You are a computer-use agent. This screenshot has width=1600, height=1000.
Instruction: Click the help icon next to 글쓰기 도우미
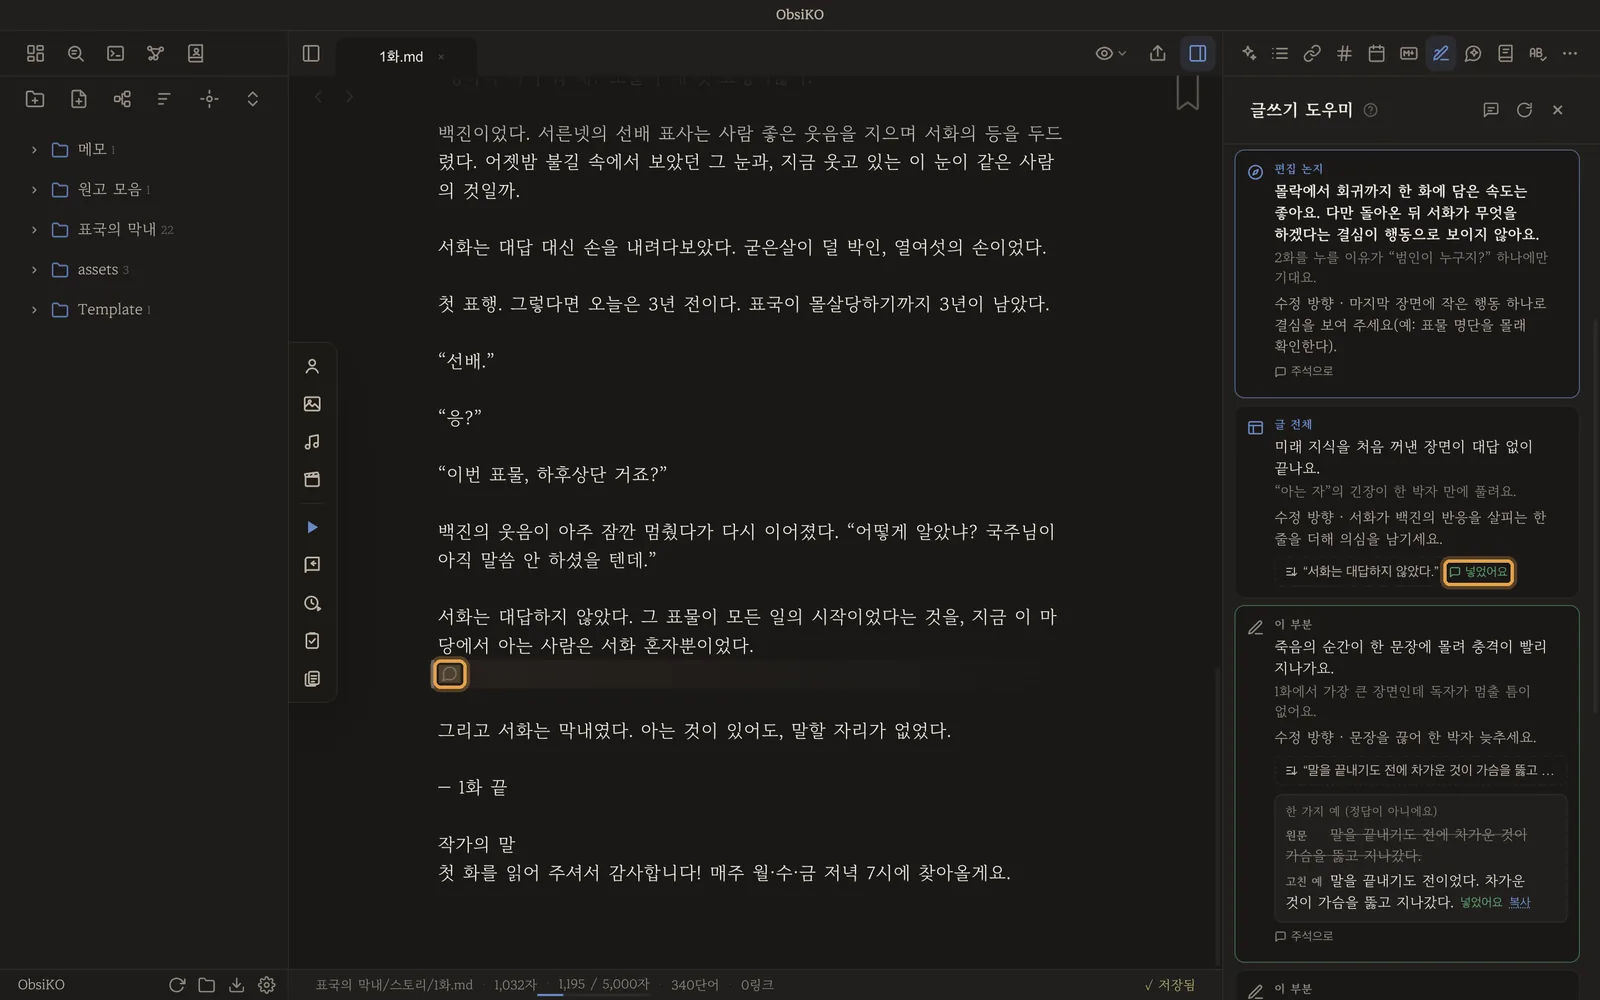click(x=1371, y=110)
